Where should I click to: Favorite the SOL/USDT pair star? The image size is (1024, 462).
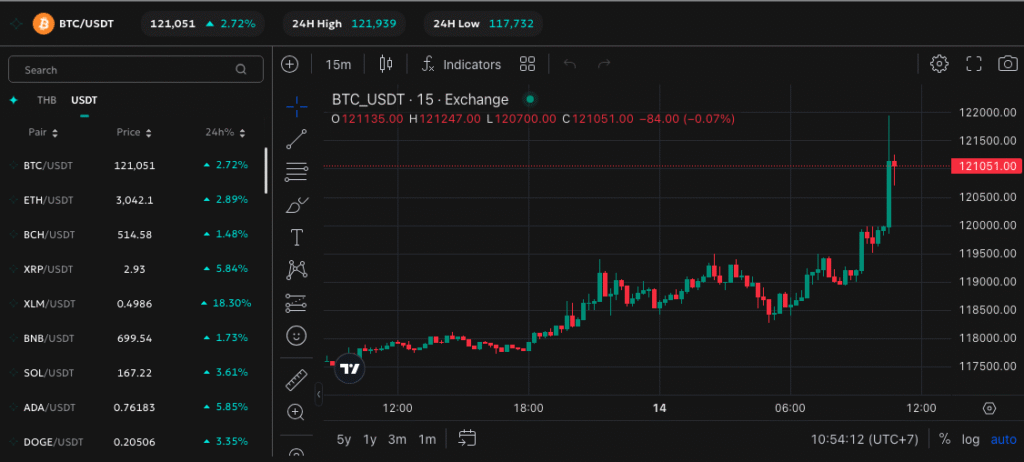click(14, 372)
